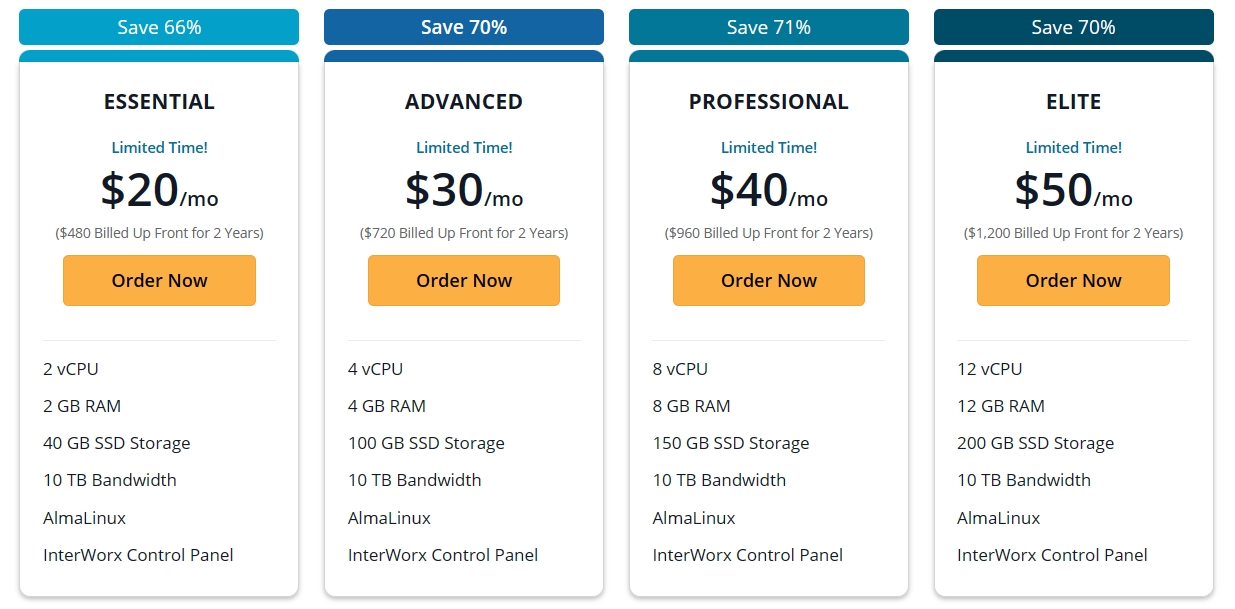
Task: Select the Save 70% banner above Advanced
Action: 464,27
